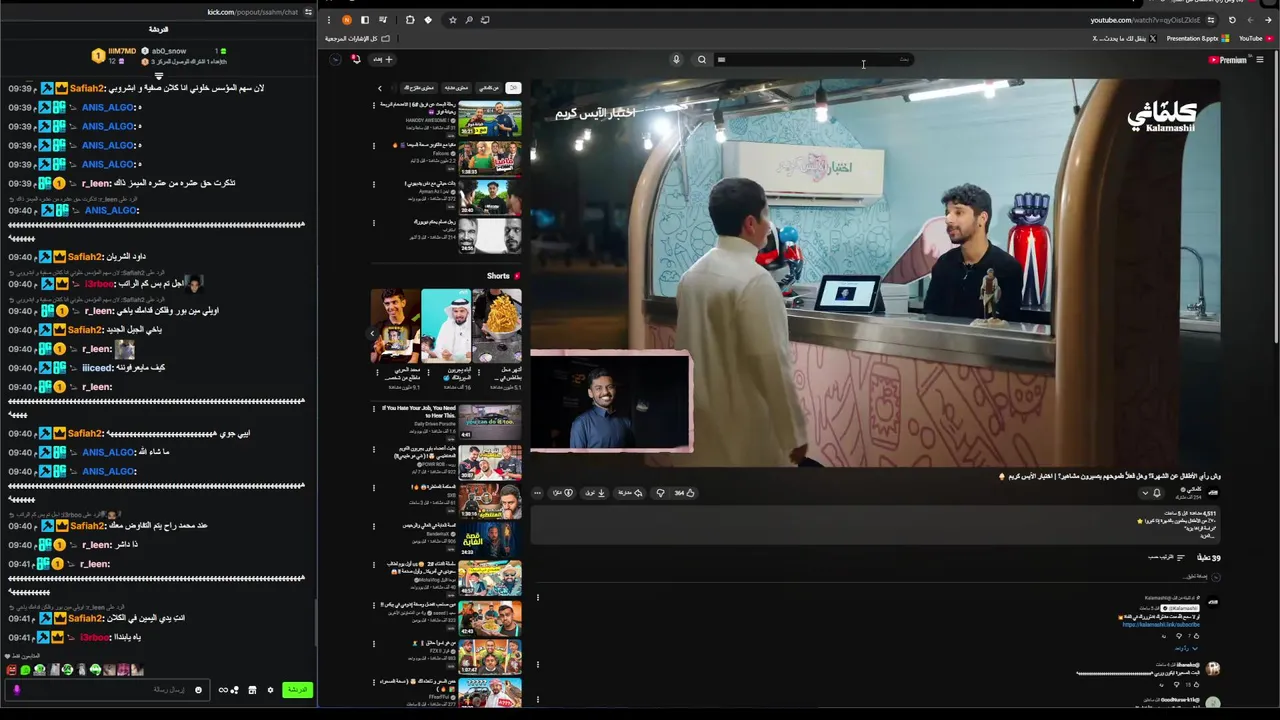This screenshot has height=720, width=1280.
Task: Click Kick chat message input field
Action: 107,690
